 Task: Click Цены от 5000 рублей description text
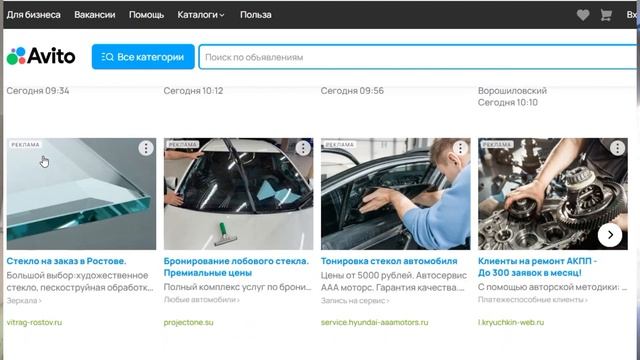pos(394,281)
